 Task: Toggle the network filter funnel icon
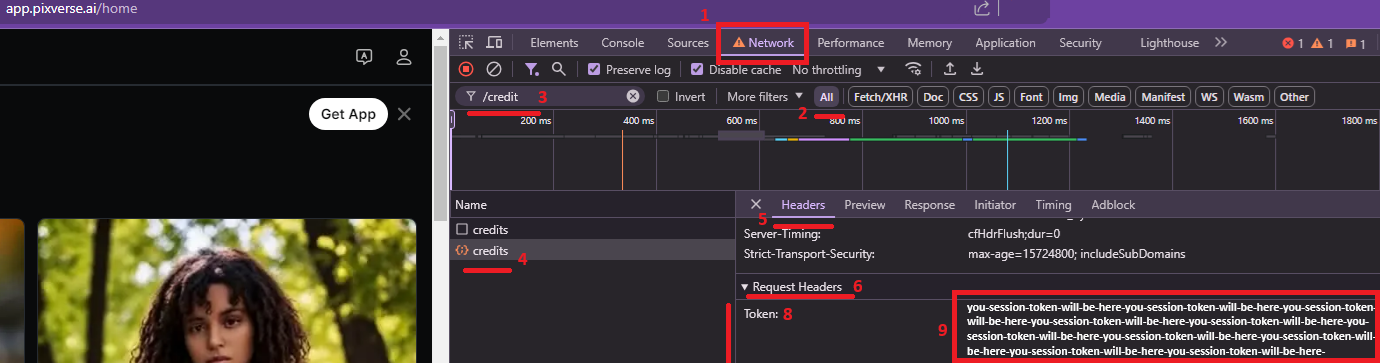pos(533,69)
